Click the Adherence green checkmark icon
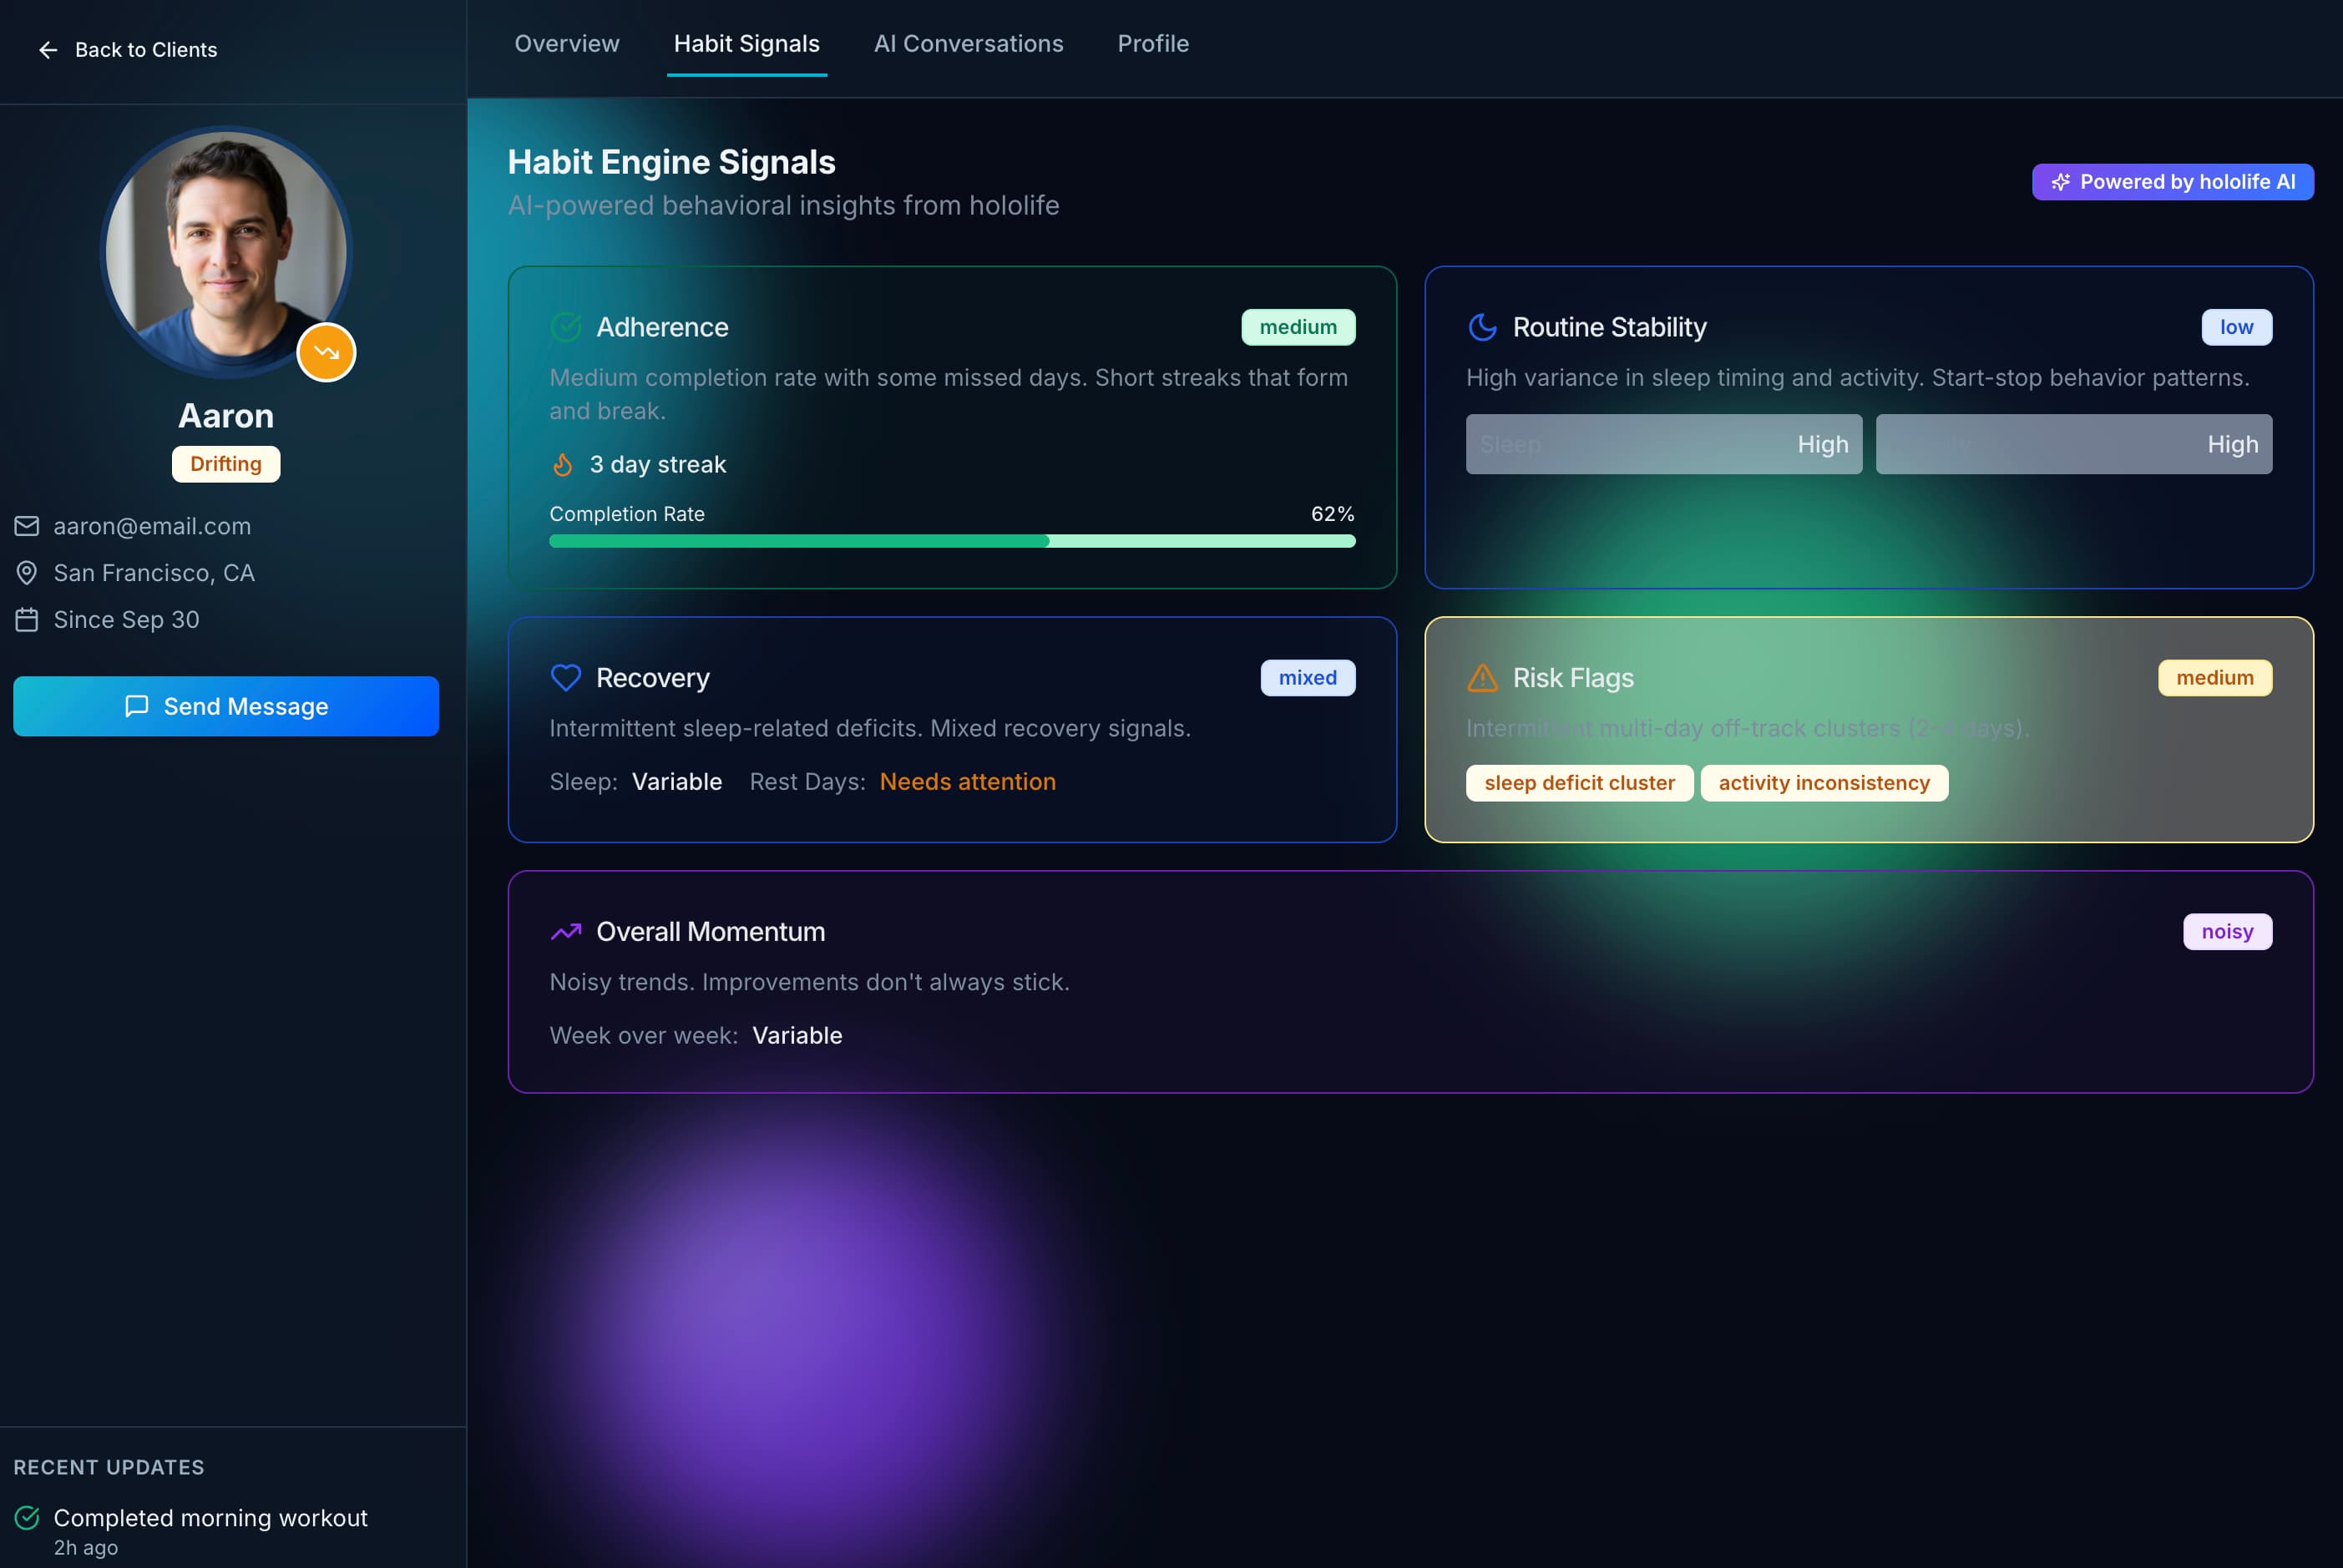2343x1568 pixels. pyautogui.click(x=566, y=327)
